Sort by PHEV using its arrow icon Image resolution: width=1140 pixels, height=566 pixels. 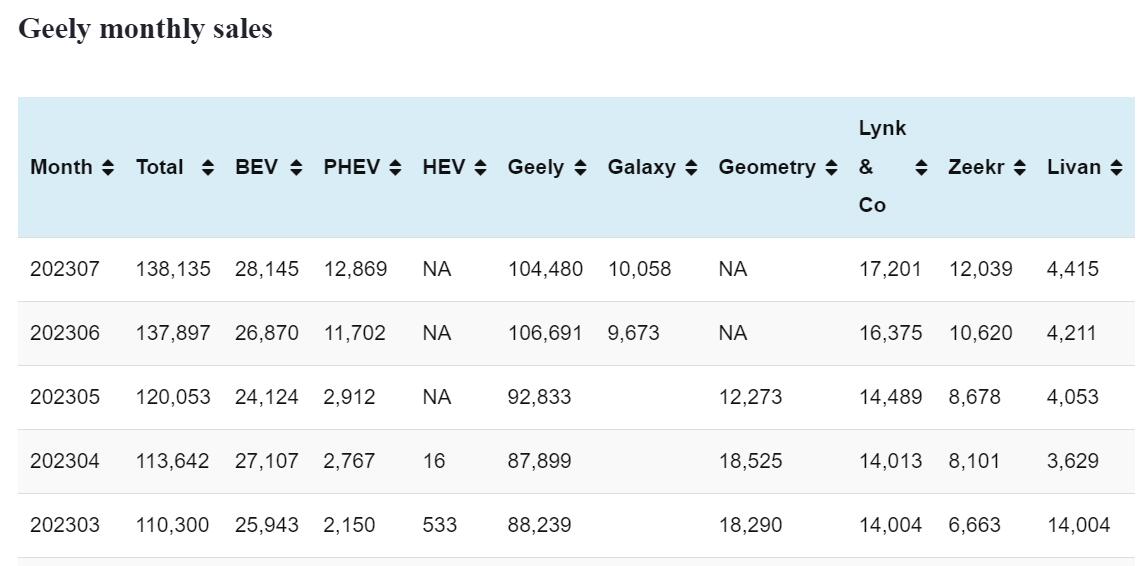point(395,168)
